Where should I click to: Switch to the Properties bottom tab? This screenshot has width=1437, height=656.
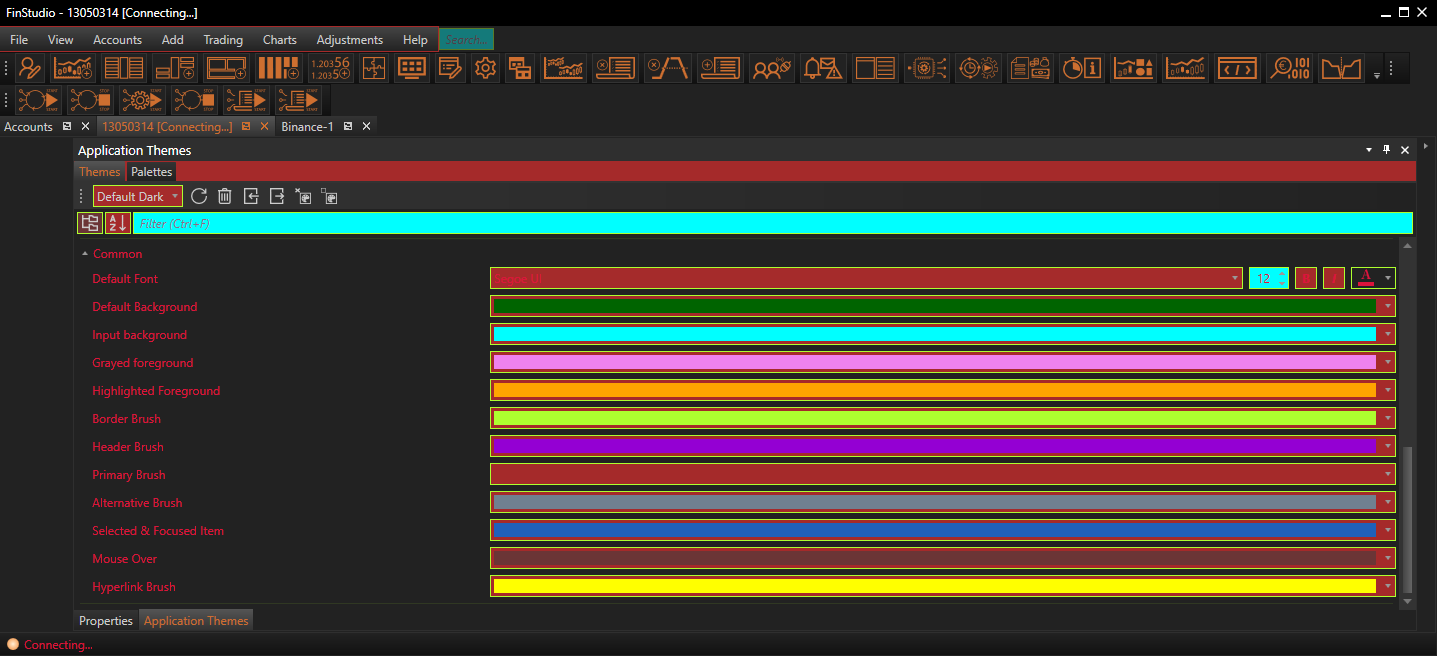pyautogui.click(x=106, y=621)
